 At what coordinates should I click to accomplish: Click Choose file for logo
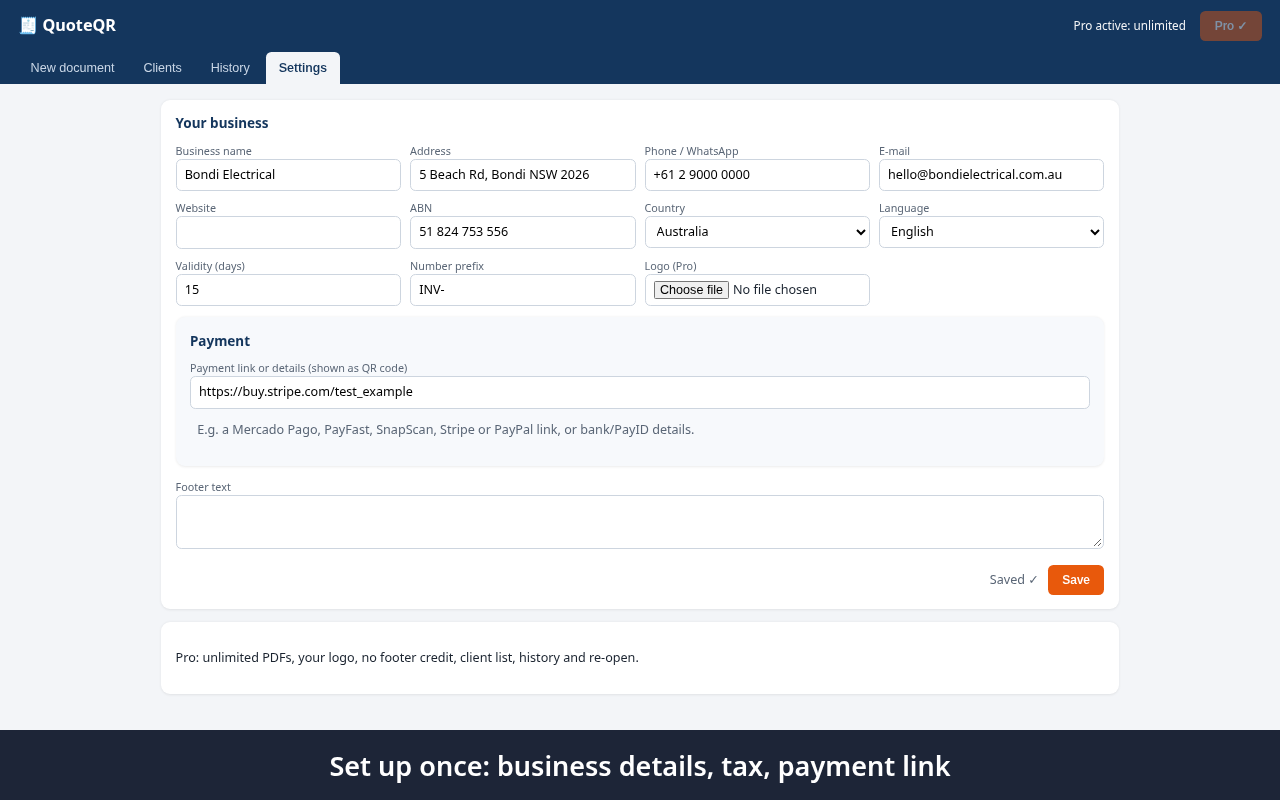[x=691, y=290]
